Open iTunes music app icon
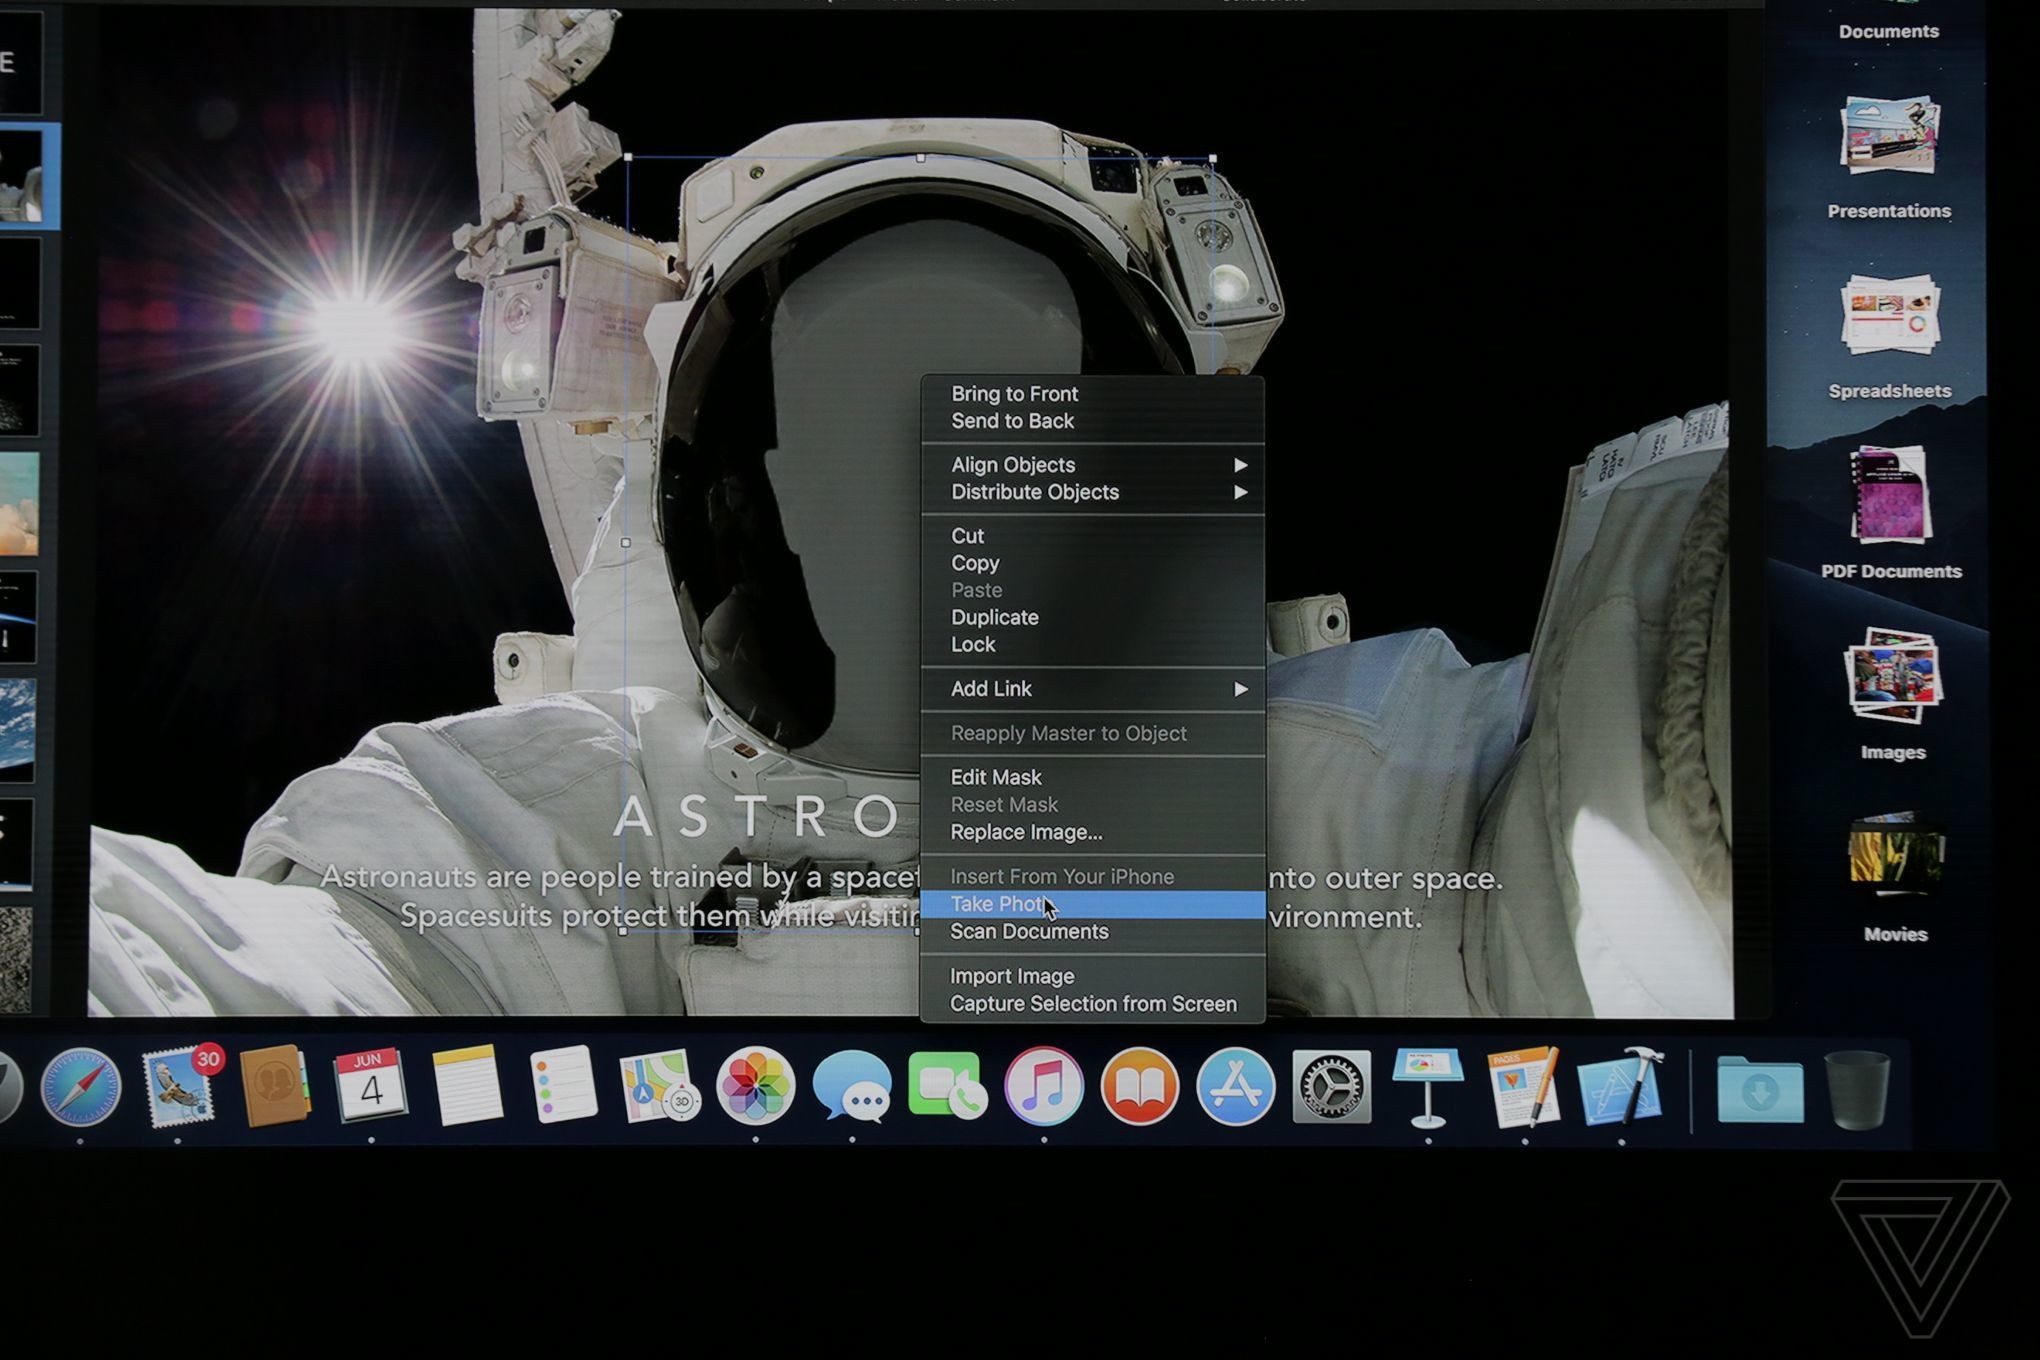Viewport: 2040px width, 1360px height. [x=1043, y=1087]
